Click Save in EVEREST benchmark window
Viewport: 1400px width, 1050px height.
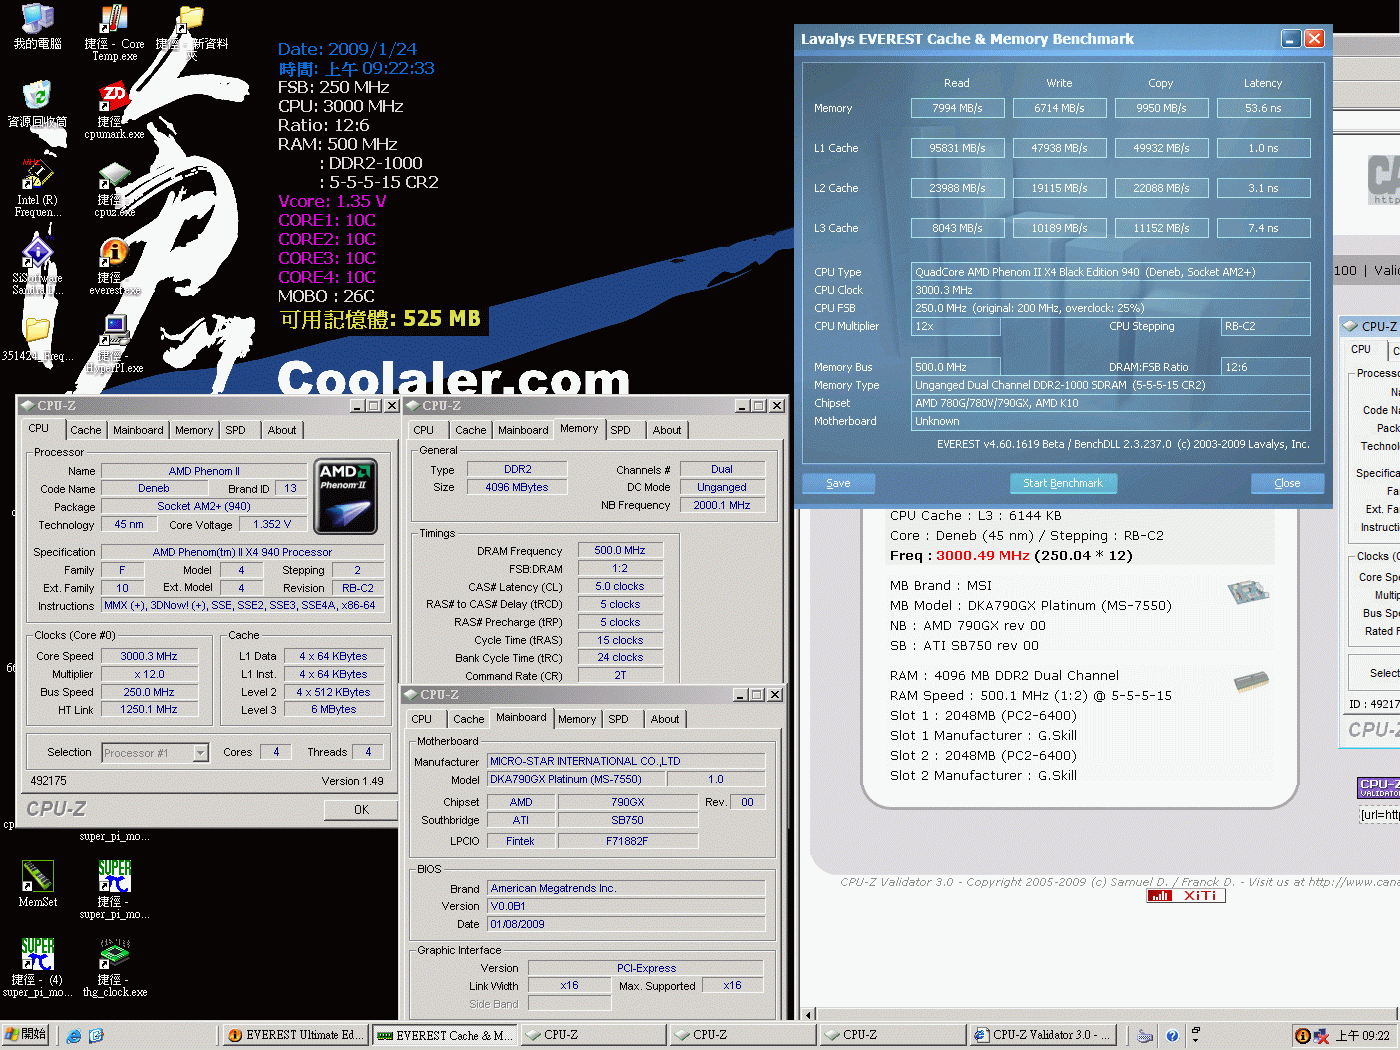point(838,483)
